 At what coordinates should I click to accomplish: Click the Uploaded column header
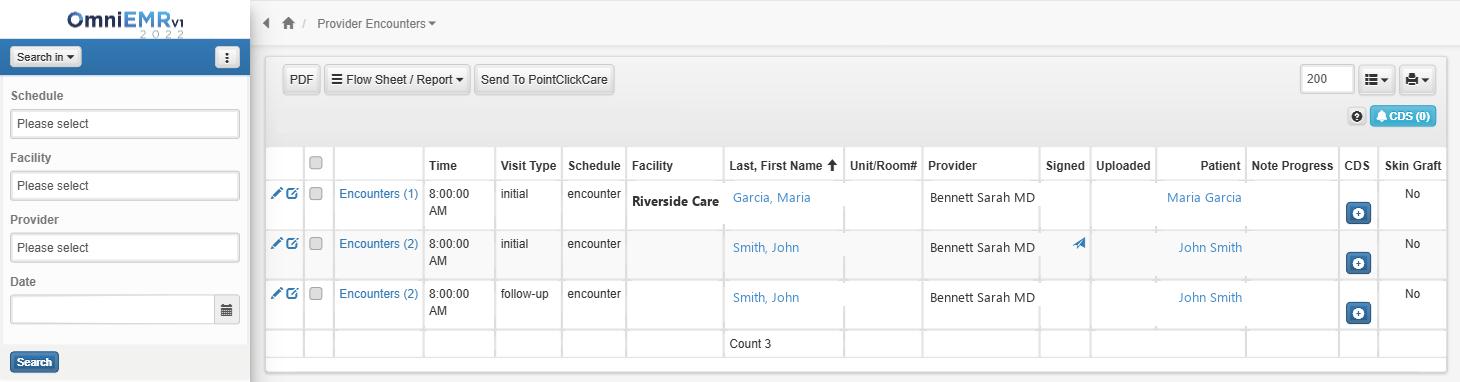point(1123,165)
